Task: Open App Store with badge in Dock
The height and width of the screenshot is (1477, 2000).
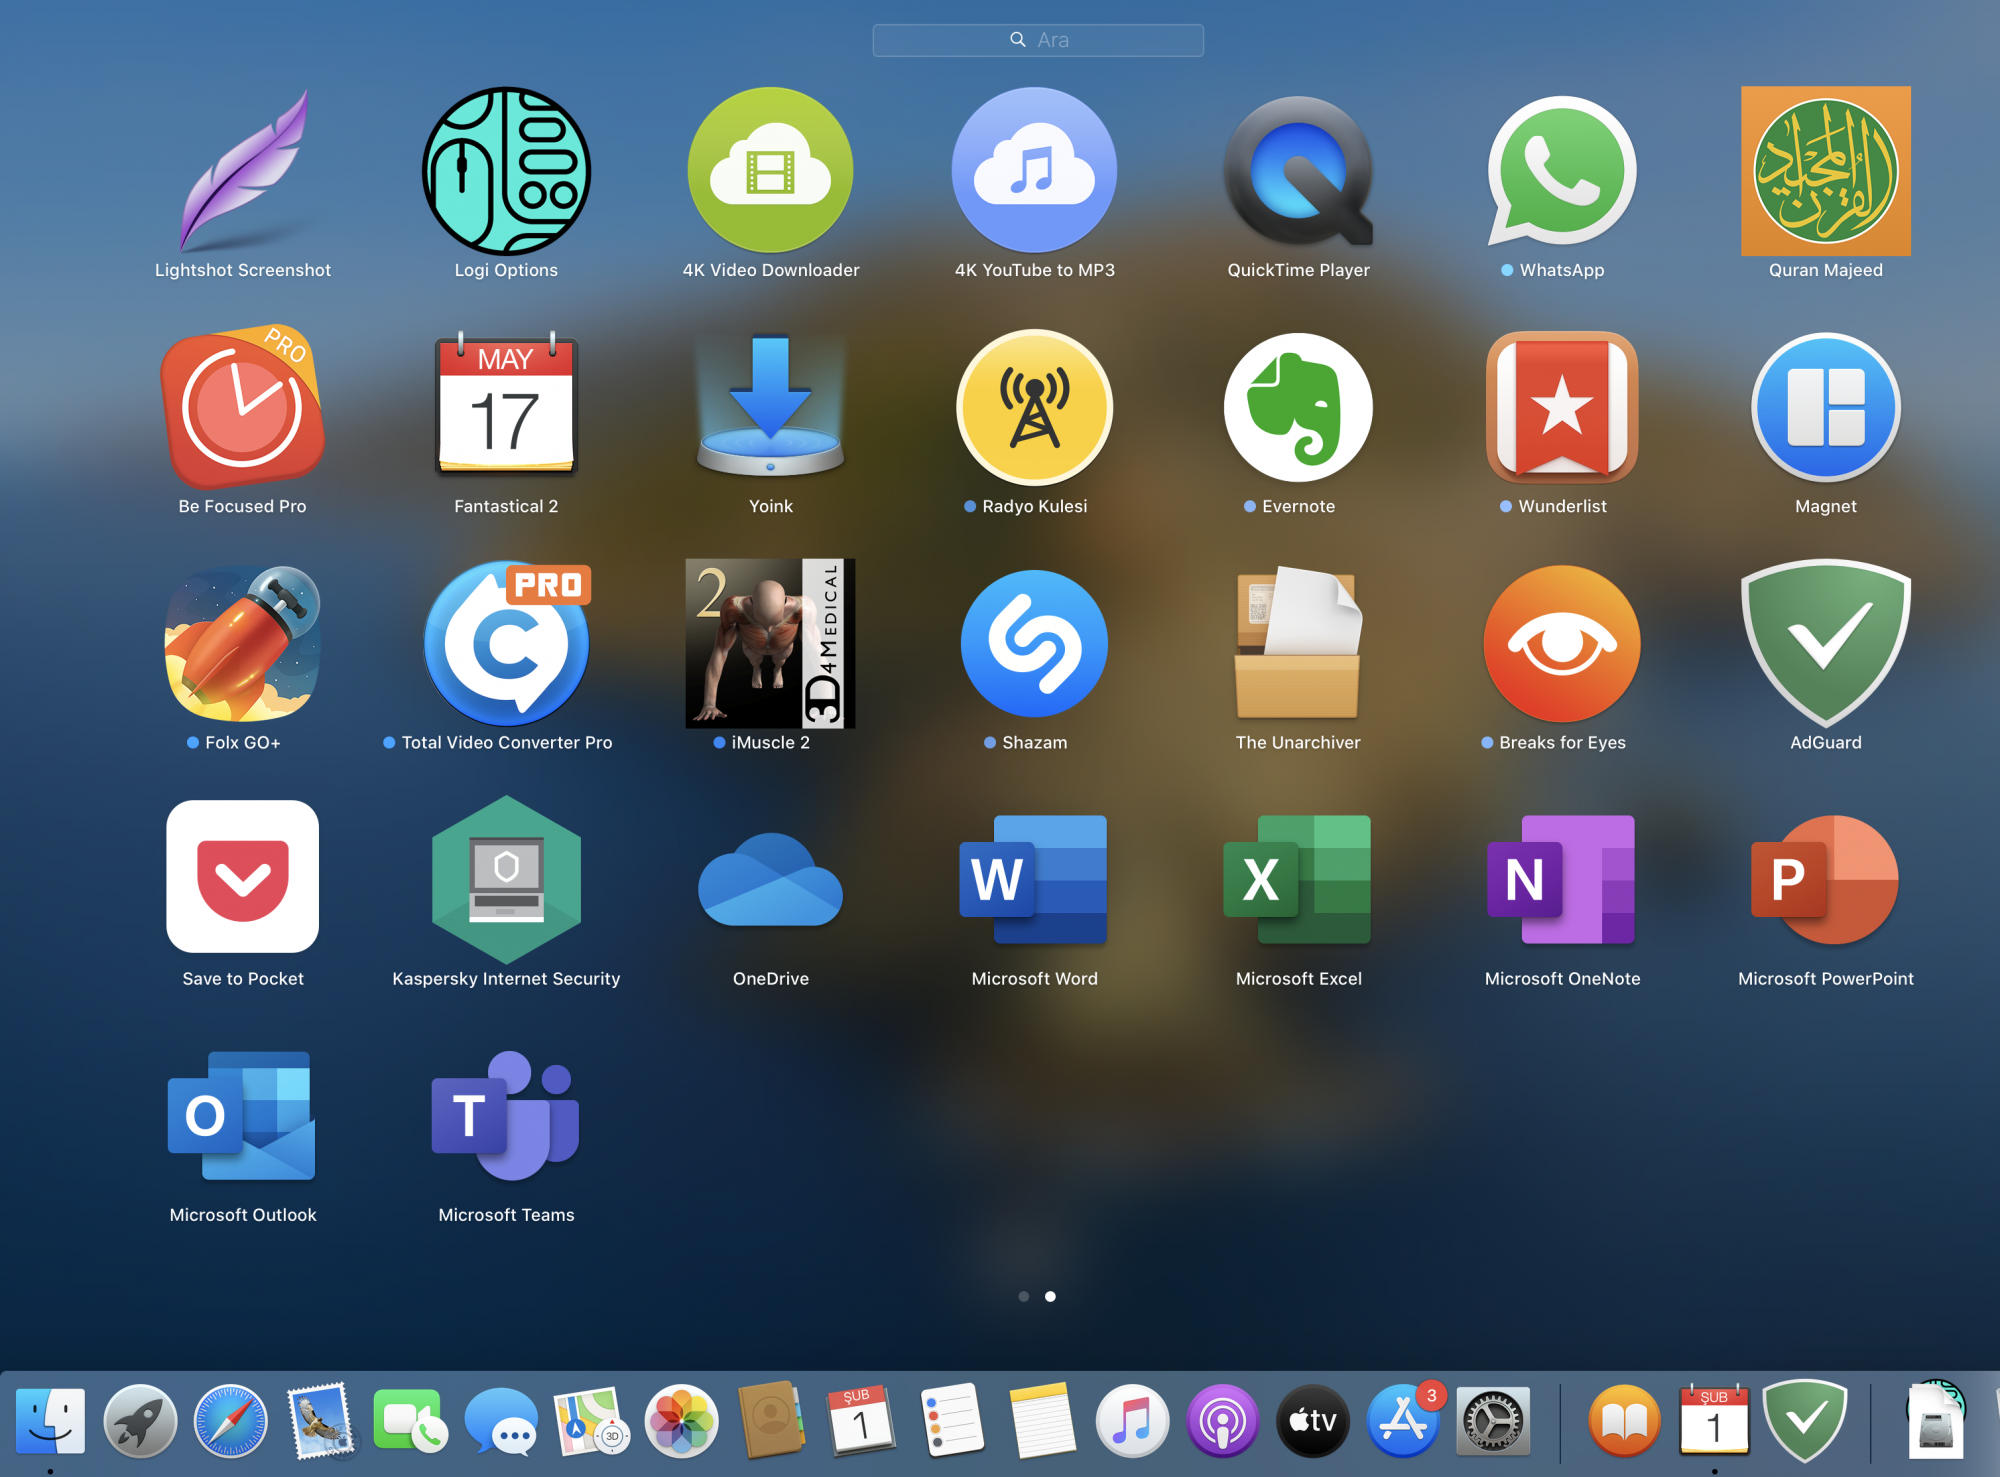Action: [1403, 1421]
